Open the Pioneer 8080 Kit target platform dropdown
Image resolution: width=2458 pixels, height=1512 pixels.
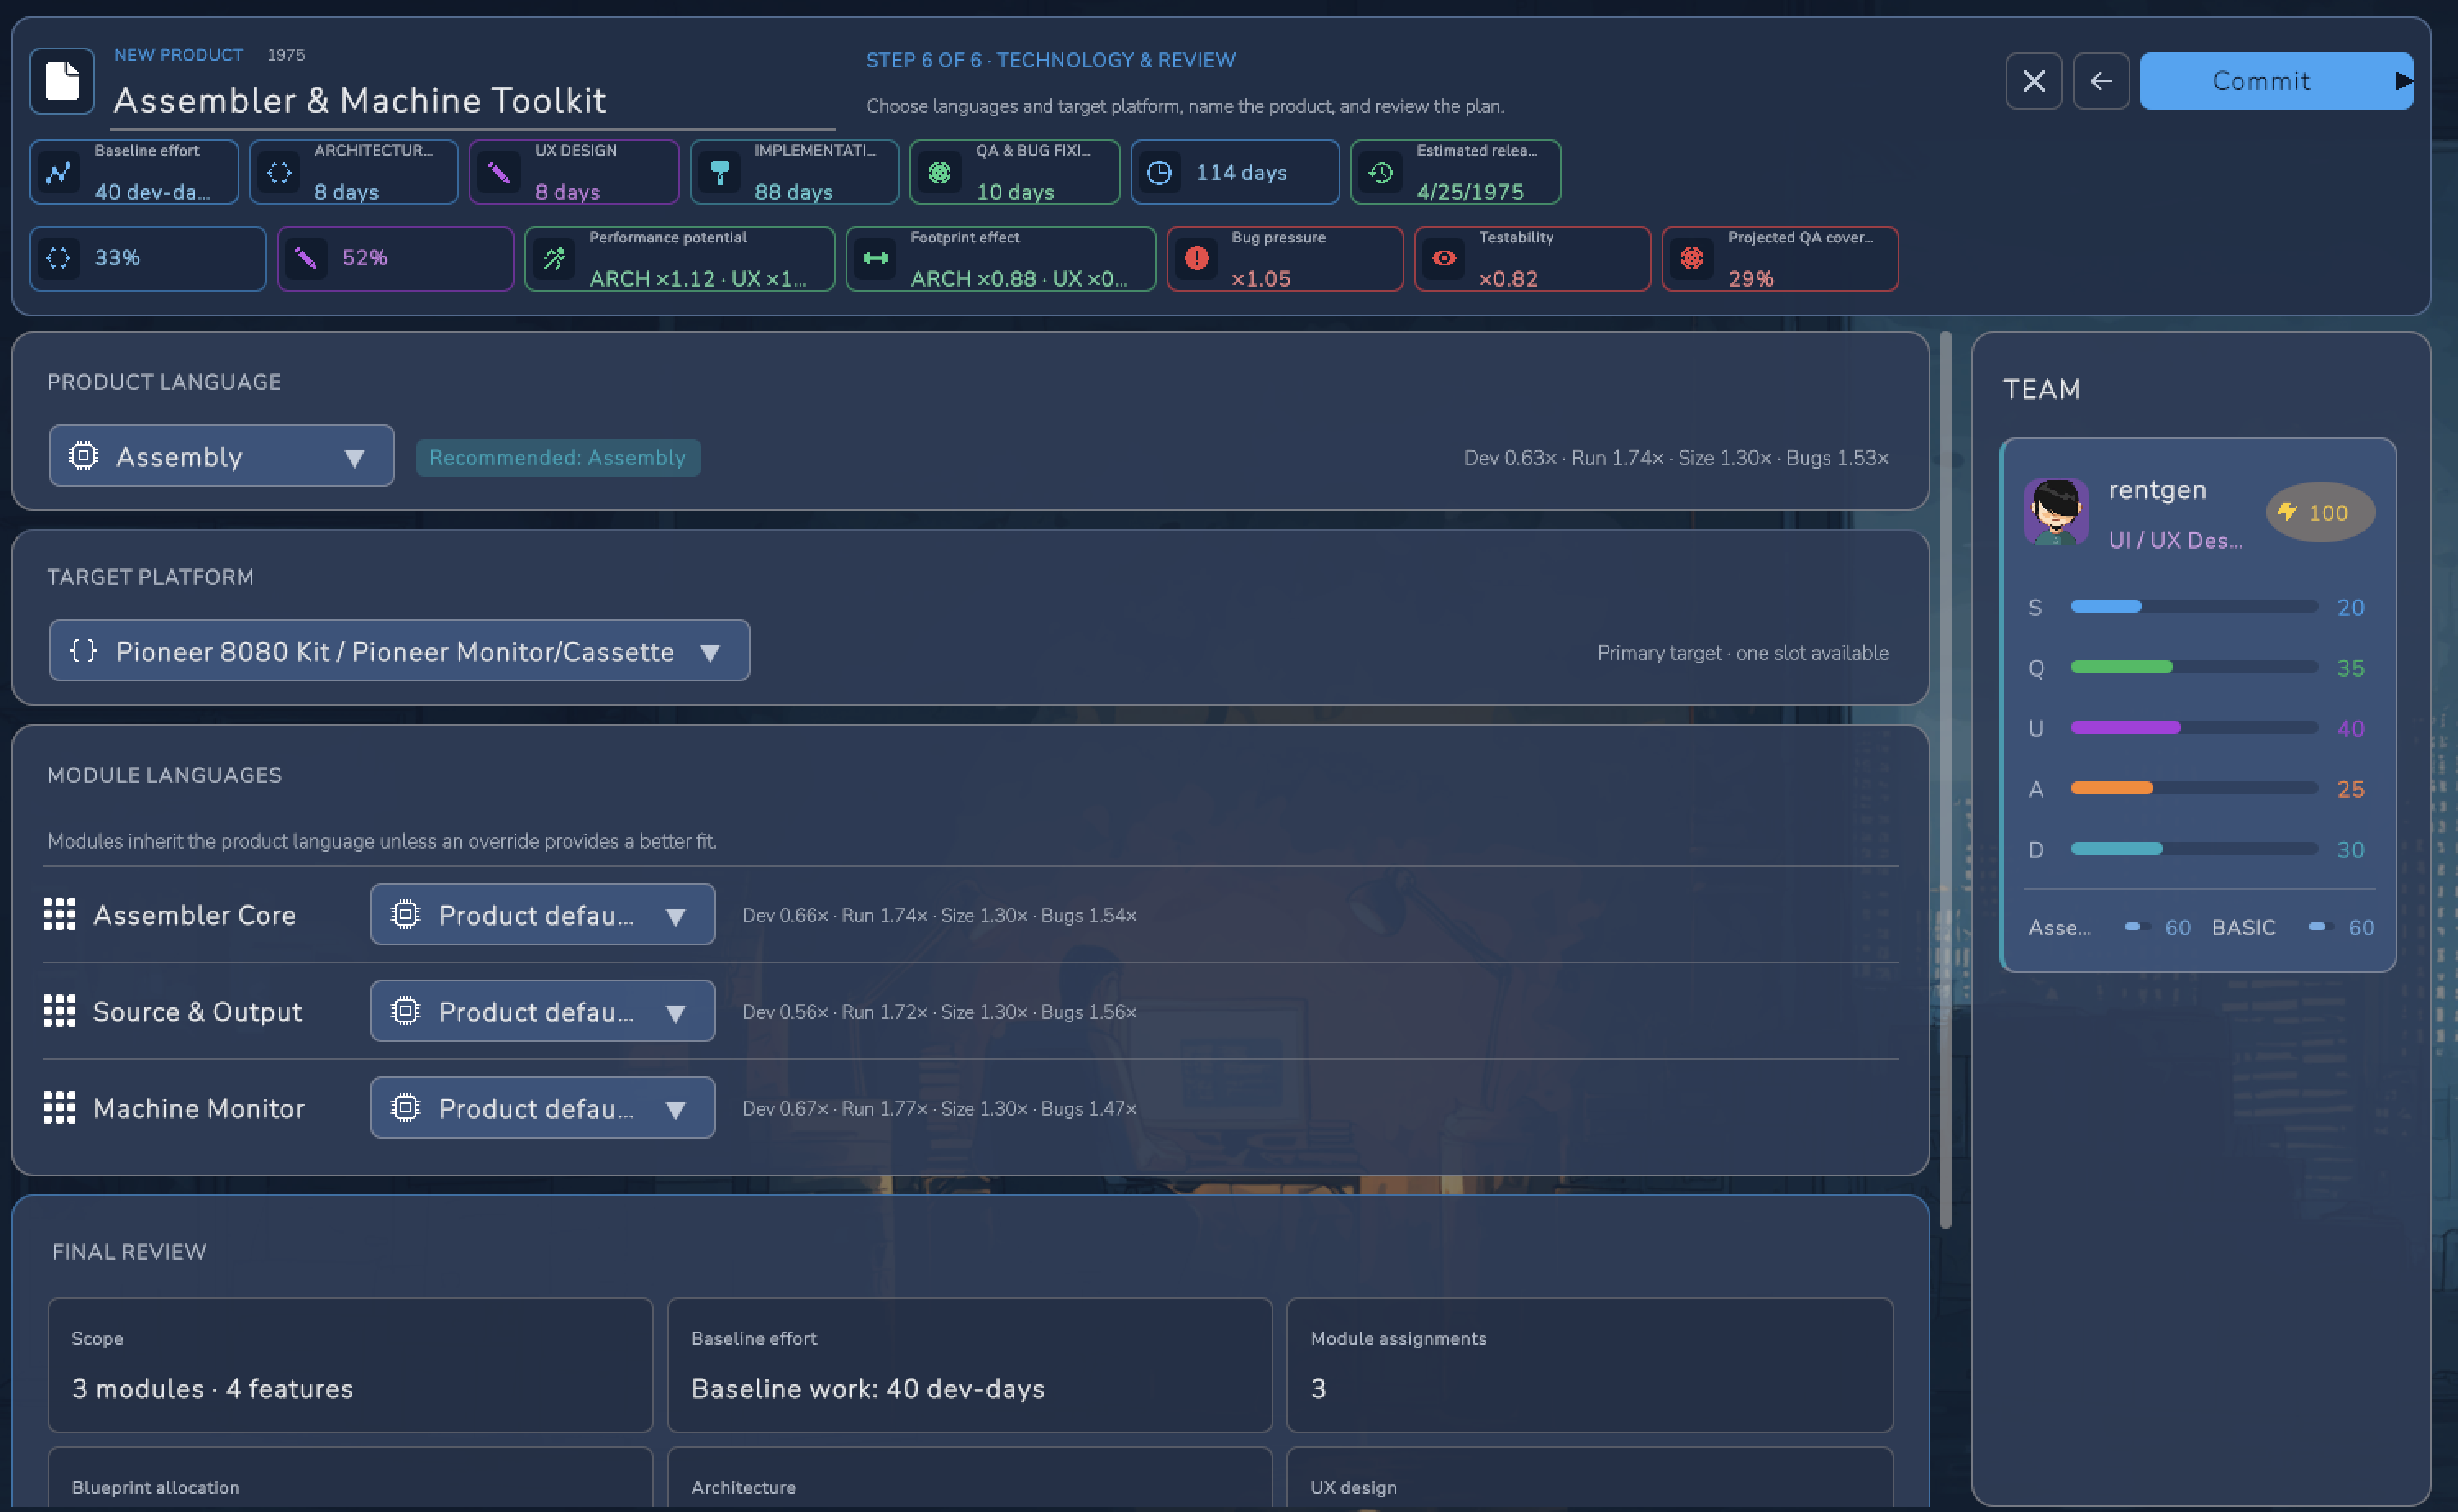pos(399,651)
